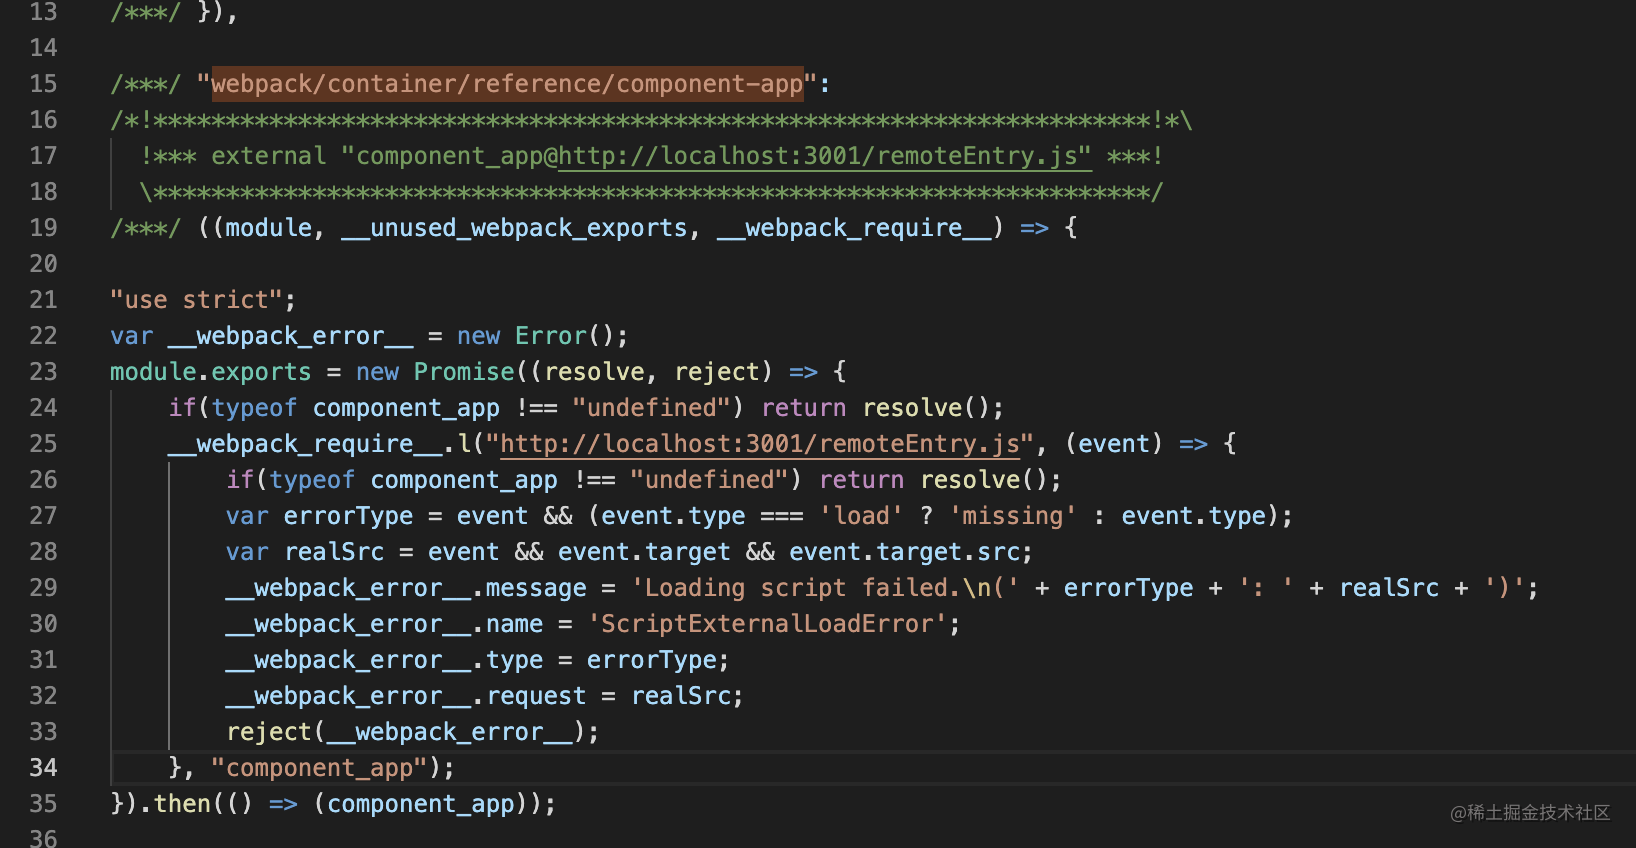Viewport: 1636px width, 848px height.
Task: Click "undefined" string on line 24
Action: [x=651, y=408]
